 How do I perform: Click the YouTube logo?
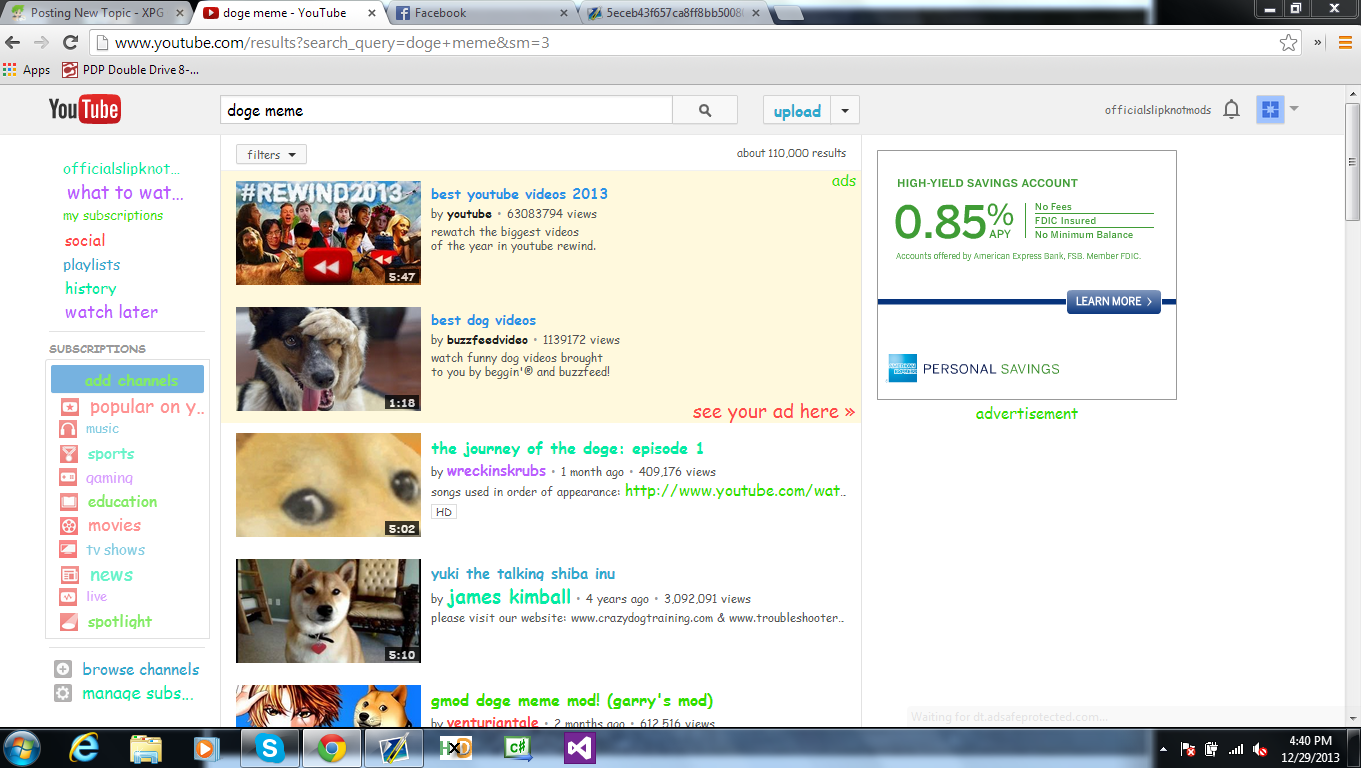(85, 110)
